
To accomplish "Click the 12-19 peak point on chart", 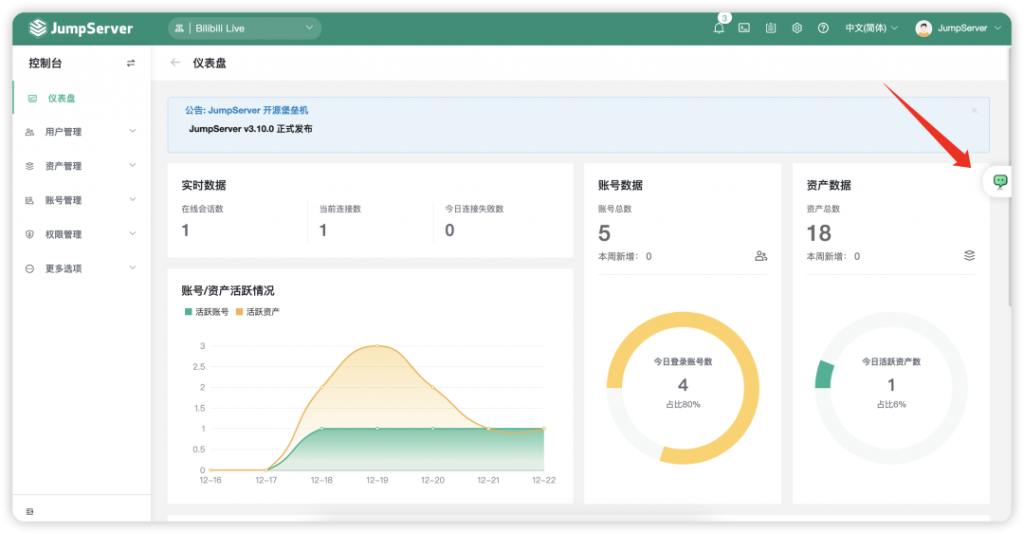I will 377,345.
